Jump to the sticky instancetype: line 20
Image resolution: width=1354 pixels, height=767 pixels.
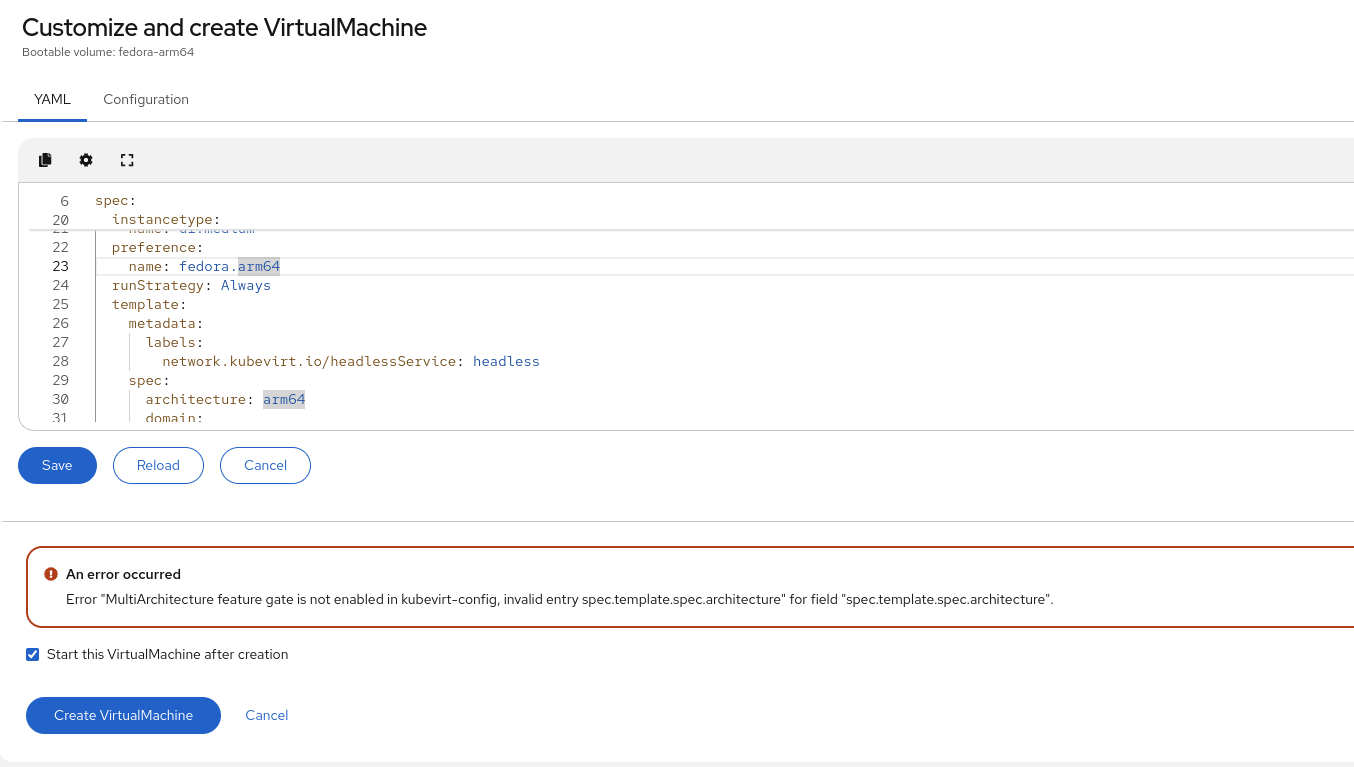[165, 220]
